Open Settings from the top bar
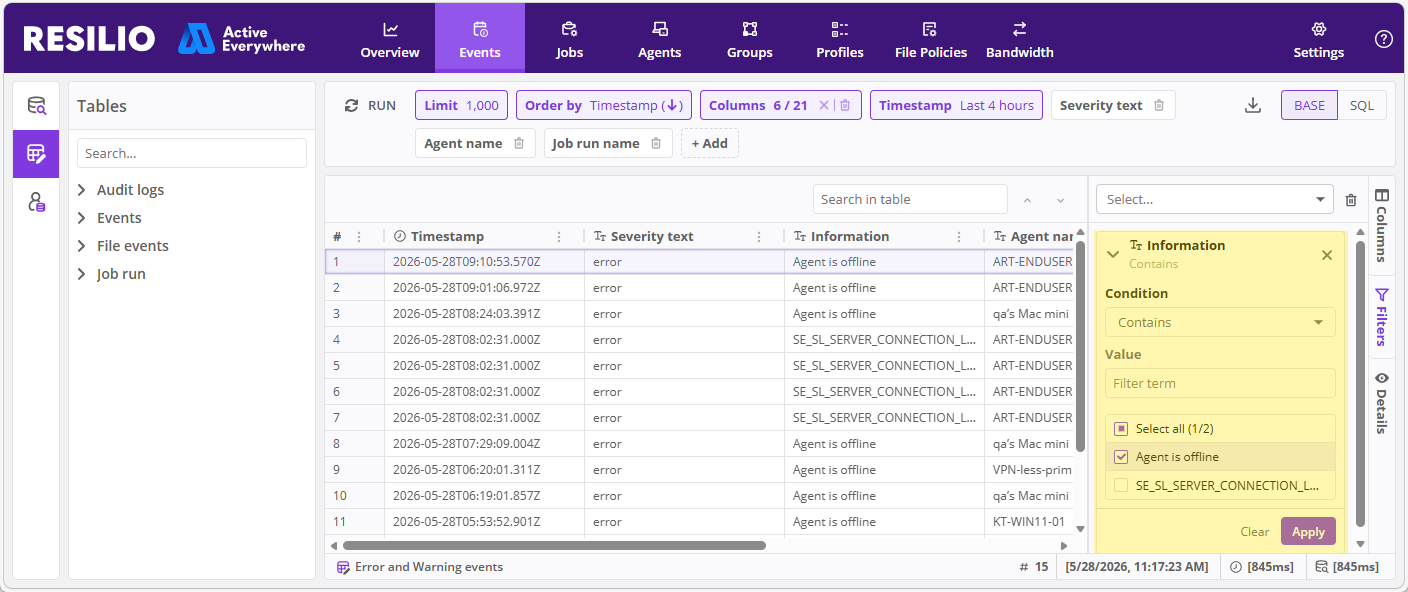1408x592 pixels. [x=1318, y=39]
